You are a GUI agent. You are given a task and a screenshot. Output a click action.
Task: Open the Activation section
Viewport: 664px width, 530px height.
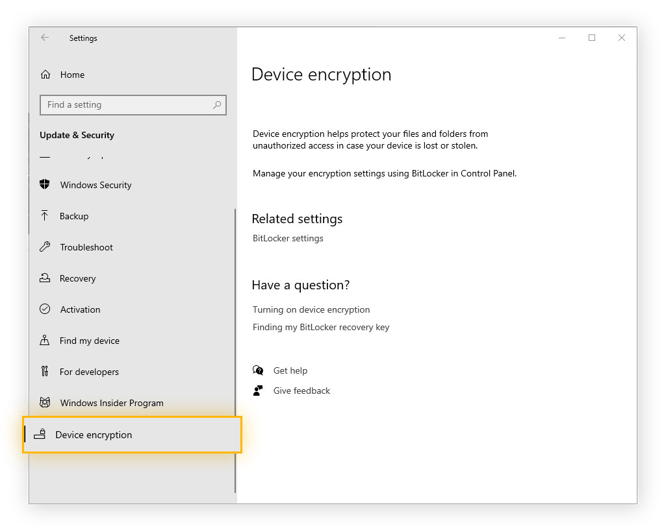click(80, 309)
